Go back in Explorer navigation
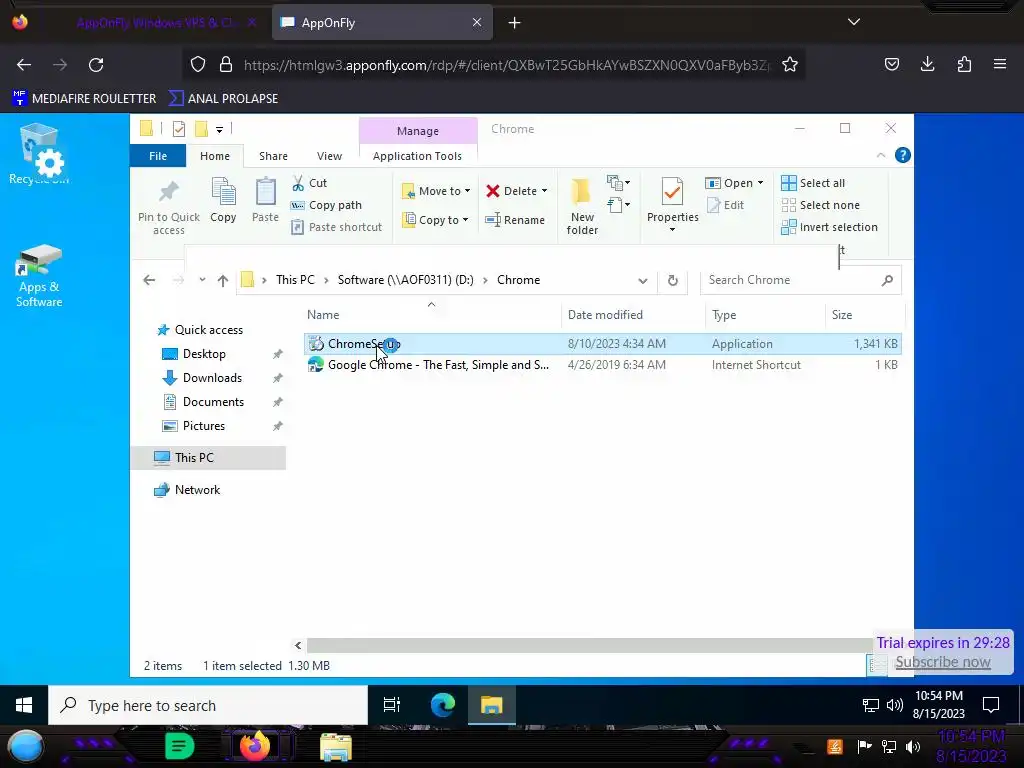This screenshot has height=768, width=1024. pyautogui.click(x=150, y=280)
